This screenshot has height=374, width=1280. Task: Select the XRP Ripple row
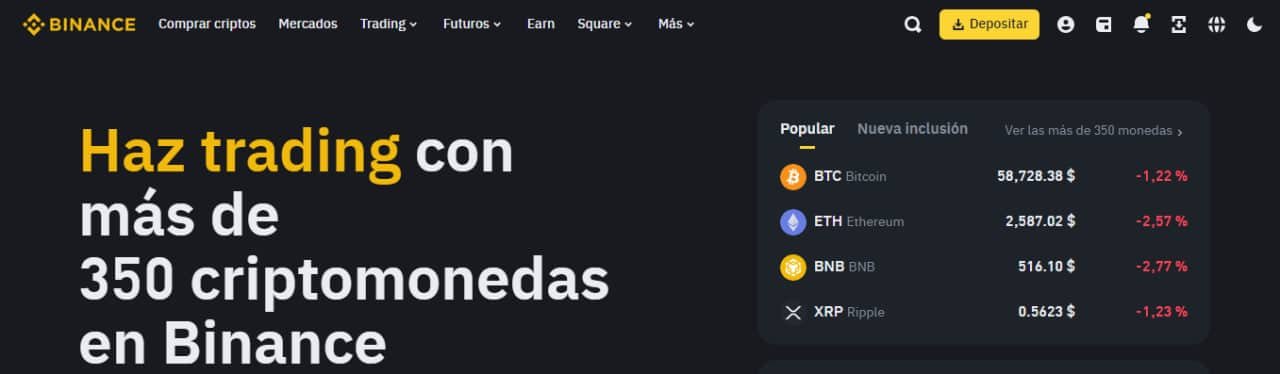(984, 312)
